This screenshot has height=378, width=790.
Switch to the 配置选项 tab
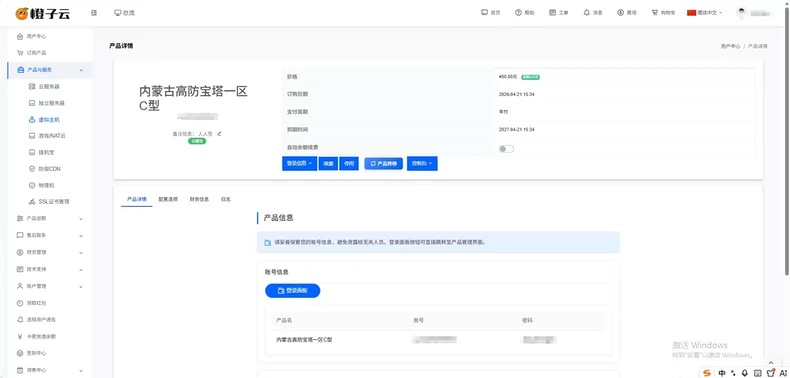pos(168,200)
